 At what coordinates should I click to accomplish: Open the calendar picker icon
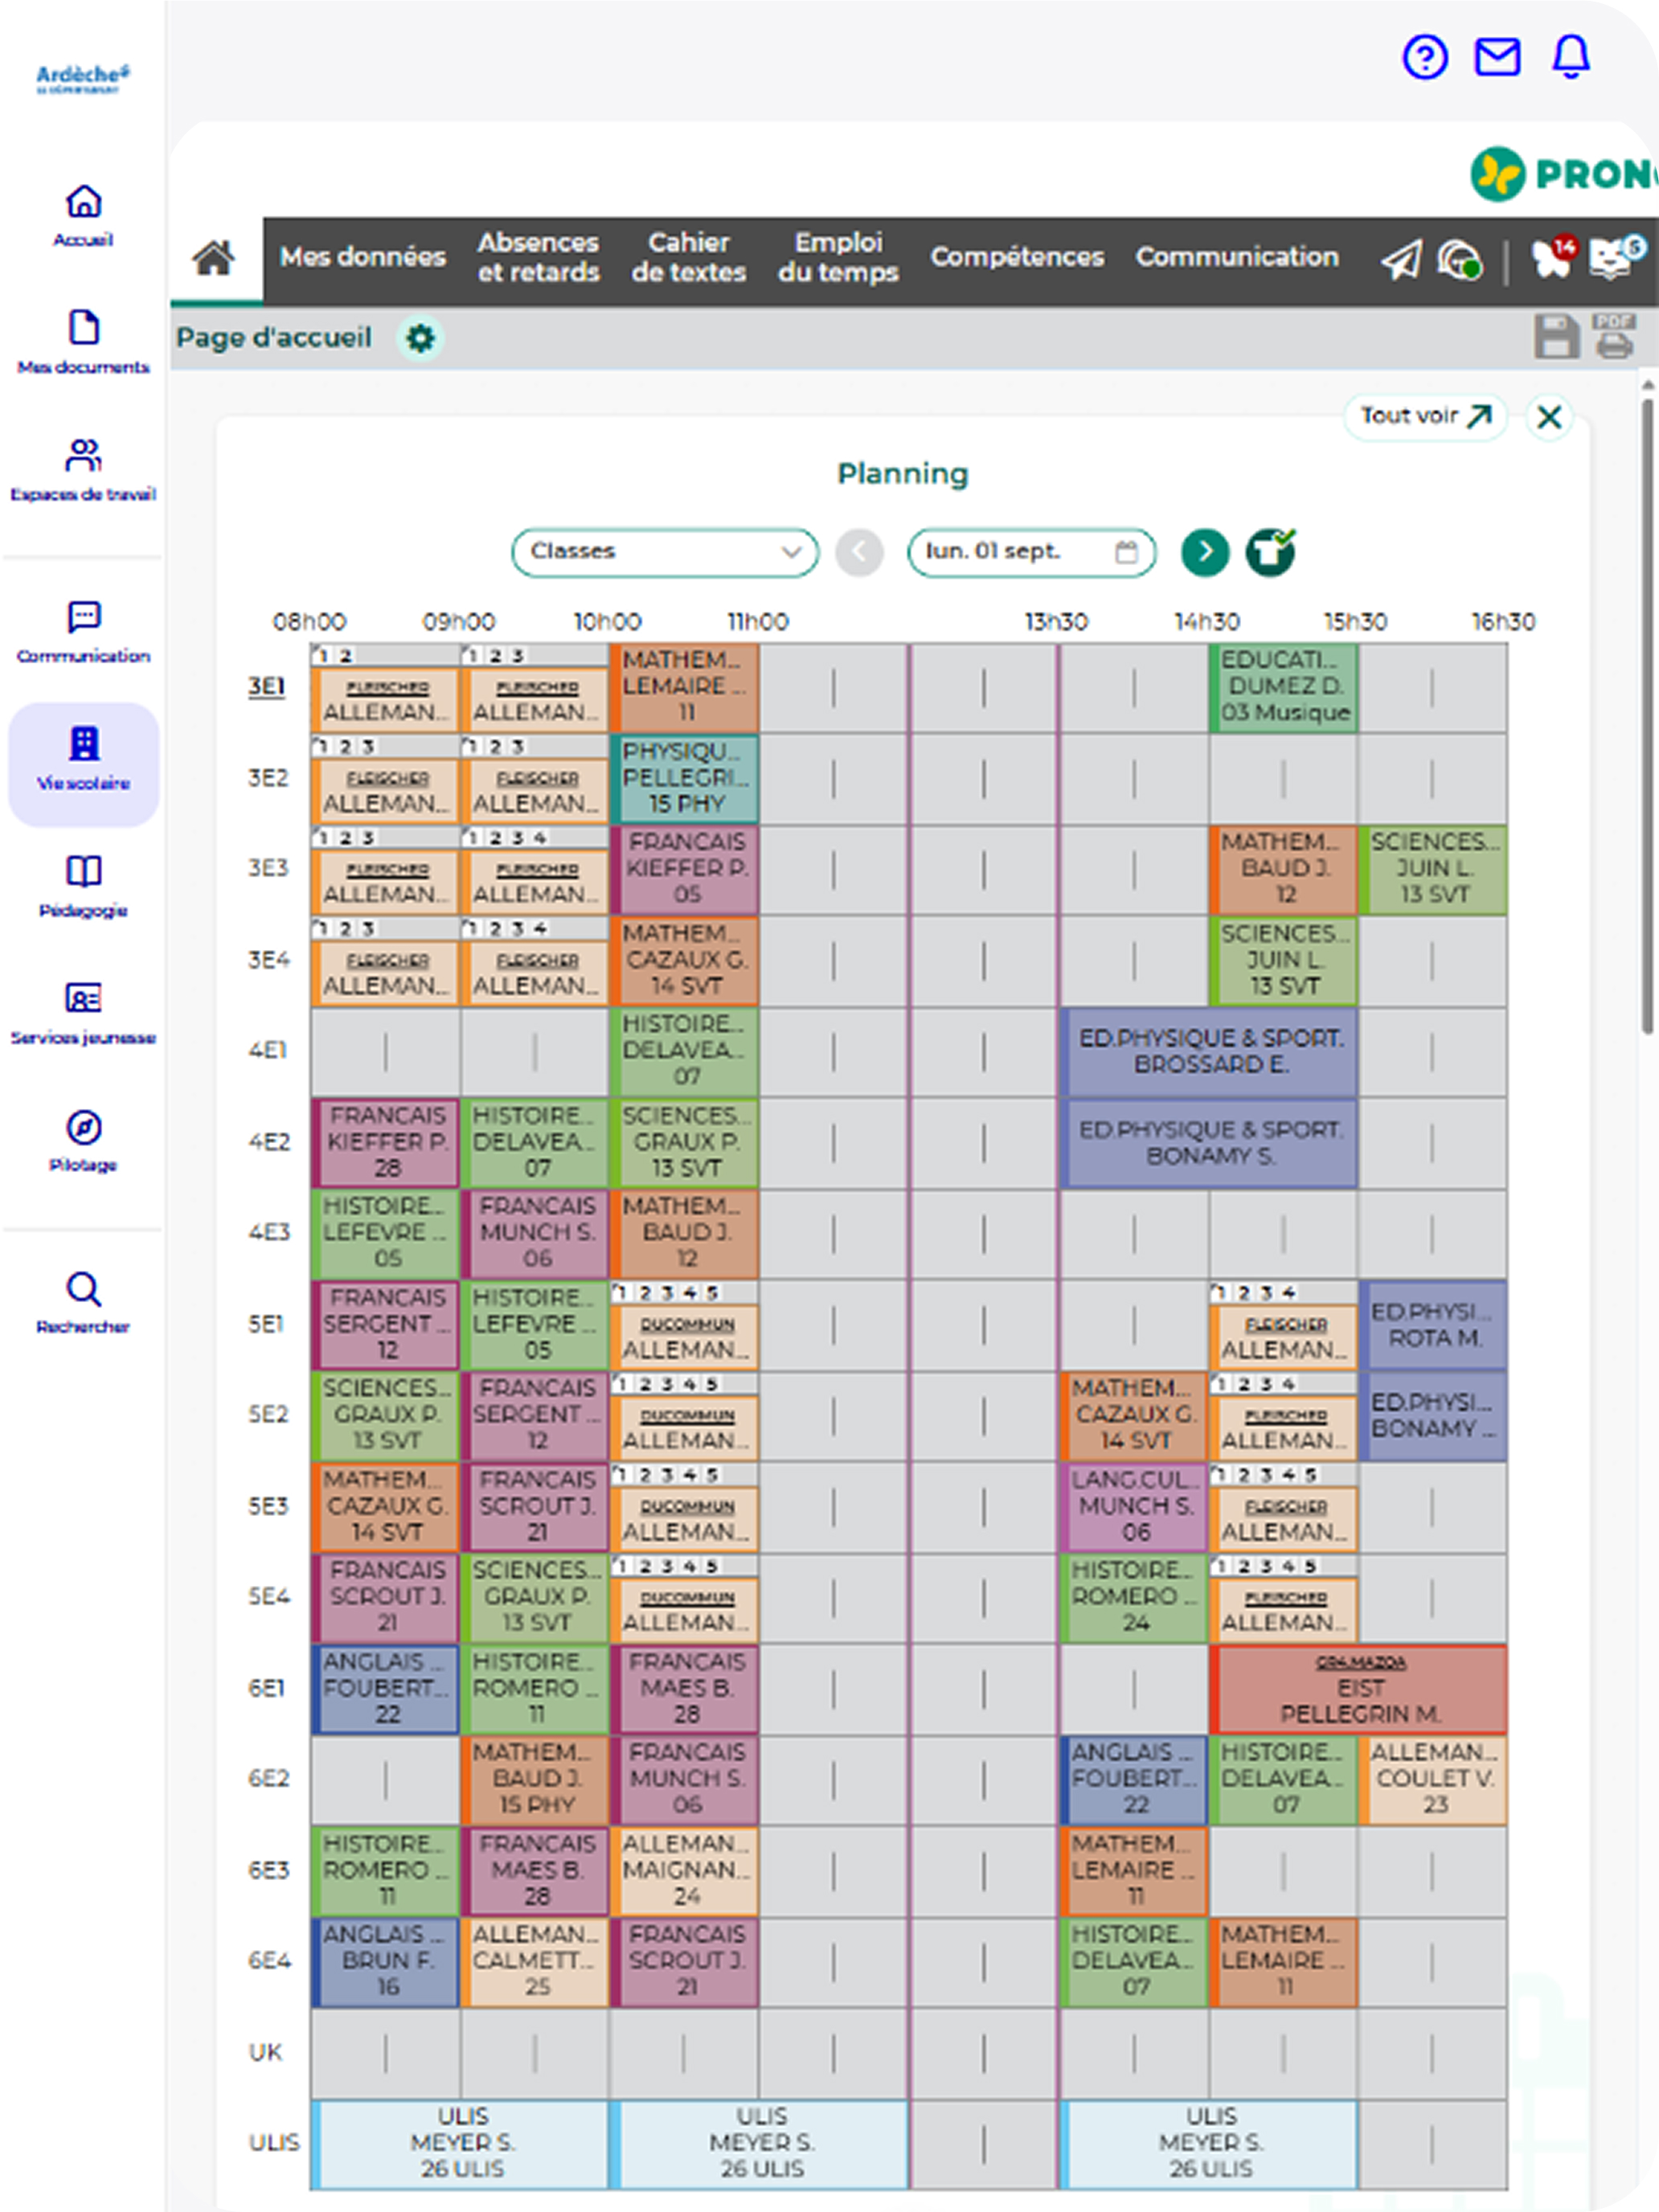click(x=1126, y=552)
